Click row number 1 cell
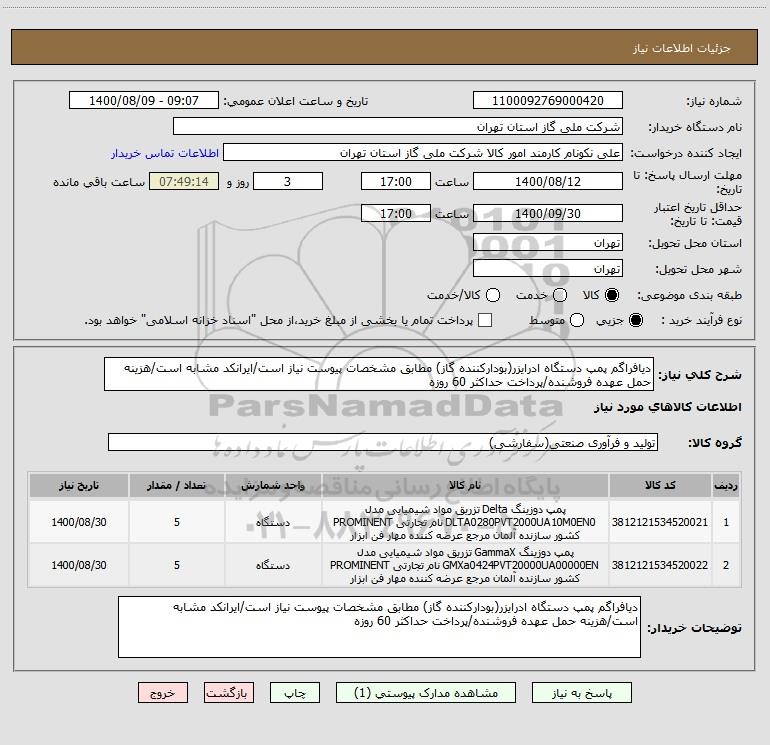Viewport: 770px width, 745px height. pyautogui.click(x=726, y=522)
